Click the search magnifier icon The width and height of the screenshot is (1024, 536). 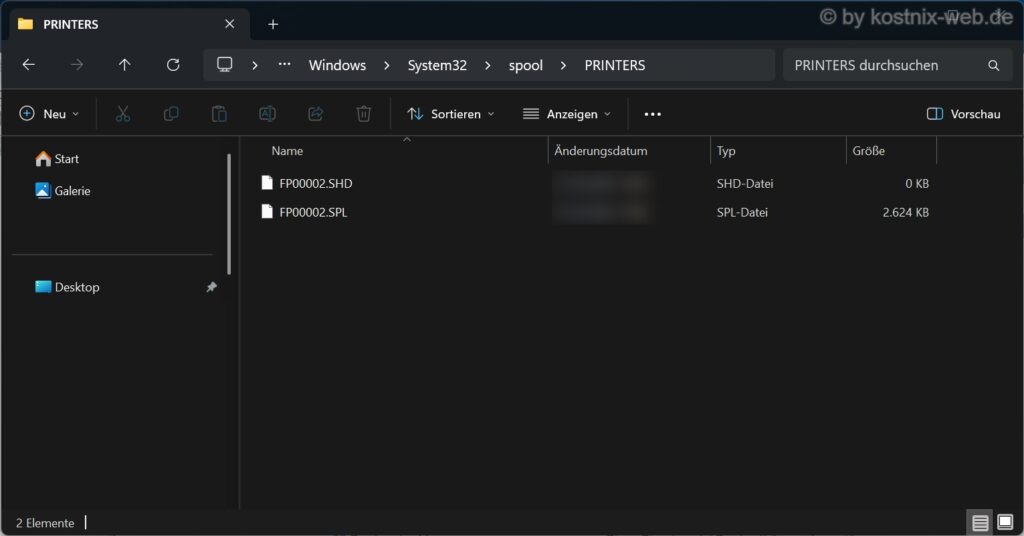(x=993, y=65)
